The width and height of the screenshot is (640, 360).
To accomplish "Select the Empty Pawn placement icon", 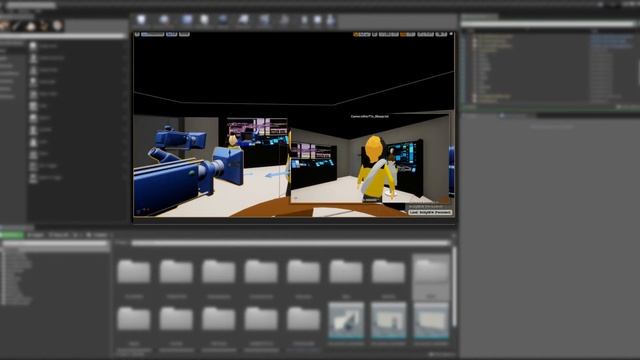I will pos(33,70).
